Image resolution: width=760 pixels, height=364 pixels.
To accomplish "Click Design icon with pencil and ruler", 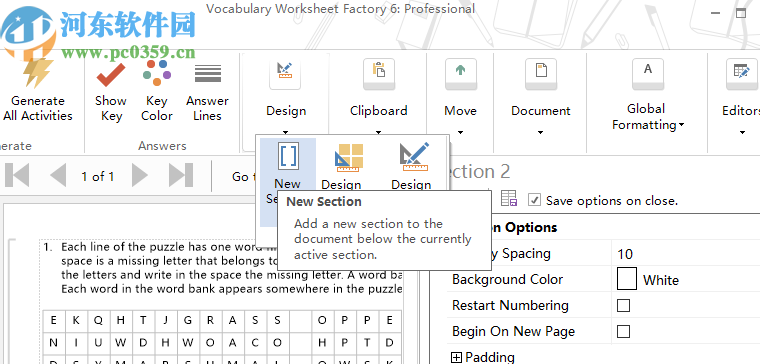I will (414, 157).
